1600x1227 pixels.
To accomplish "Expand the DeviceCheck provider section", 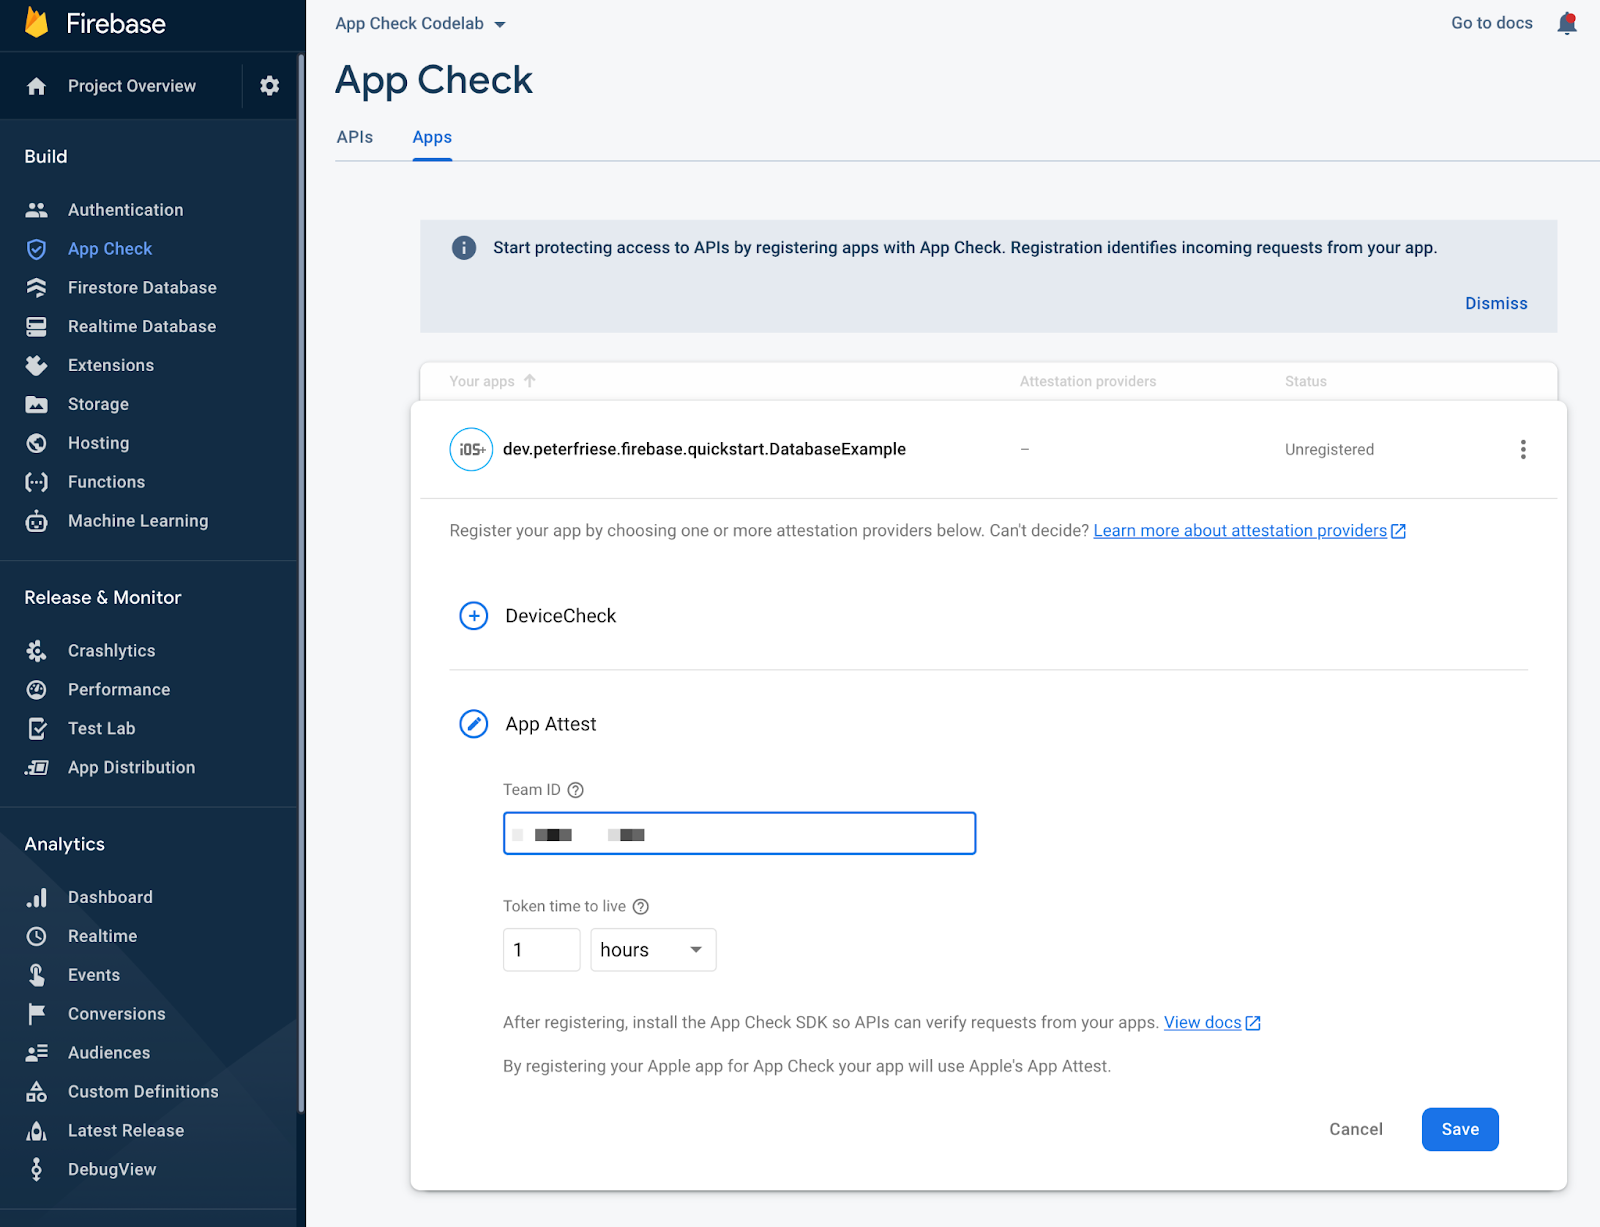I will click(474, 616).
